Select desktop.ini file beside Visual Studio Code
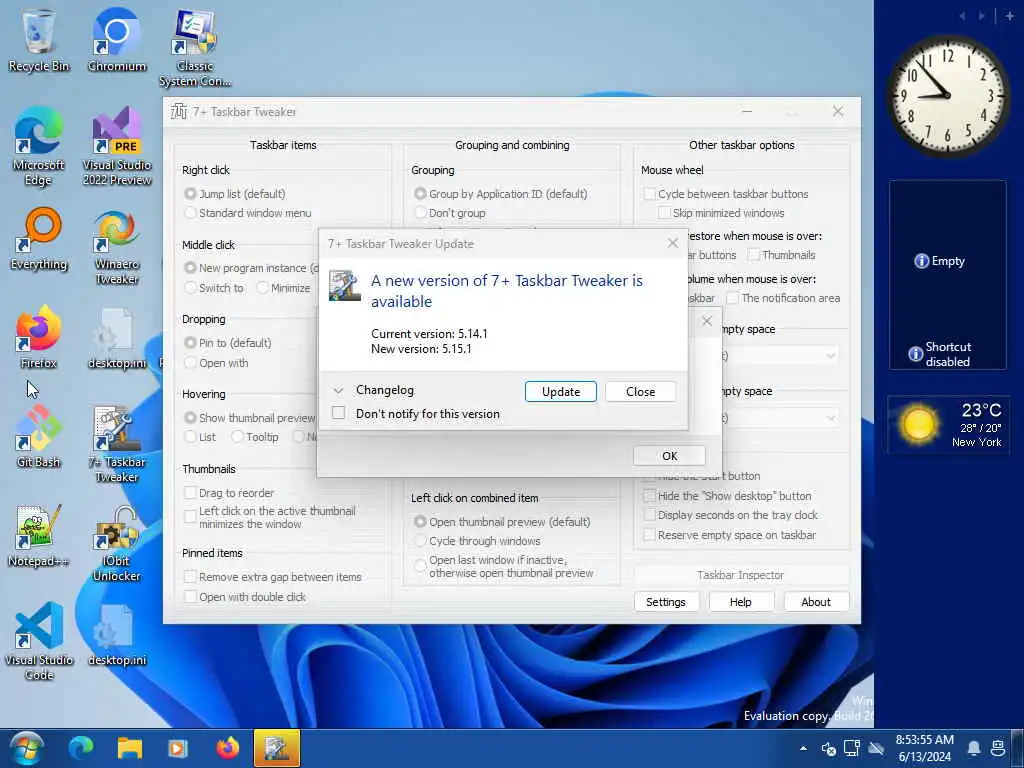The width and height of the screenshot is (1024, 768). [x=117, y=635]
